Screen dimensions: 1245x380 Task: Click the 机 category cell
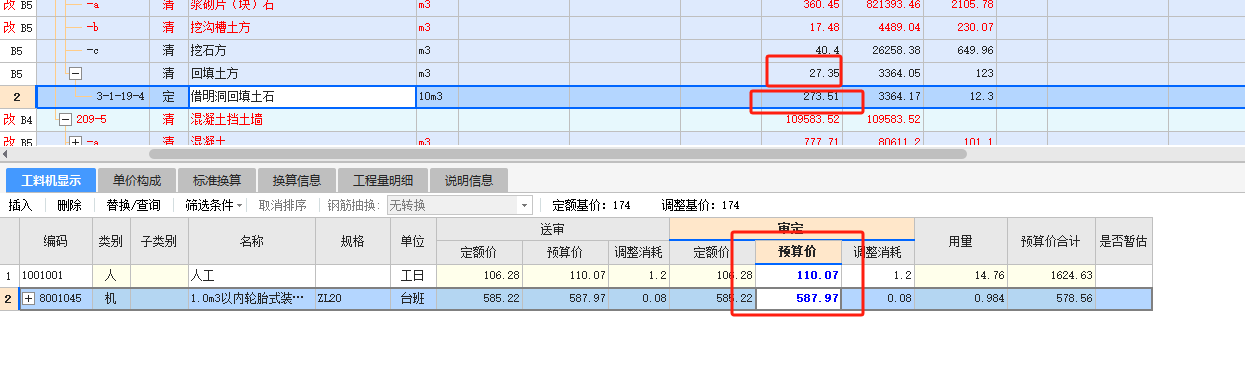coord(111,298)
